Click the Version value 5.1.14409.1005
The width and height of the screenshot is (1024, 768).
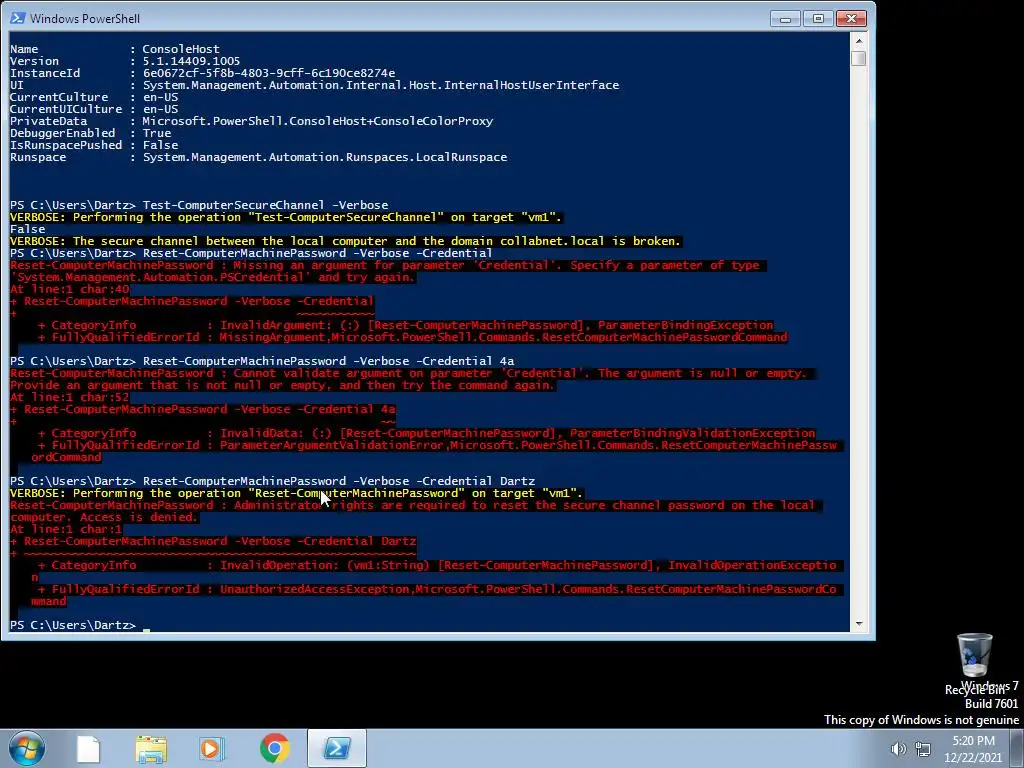(x=191, y=61)
